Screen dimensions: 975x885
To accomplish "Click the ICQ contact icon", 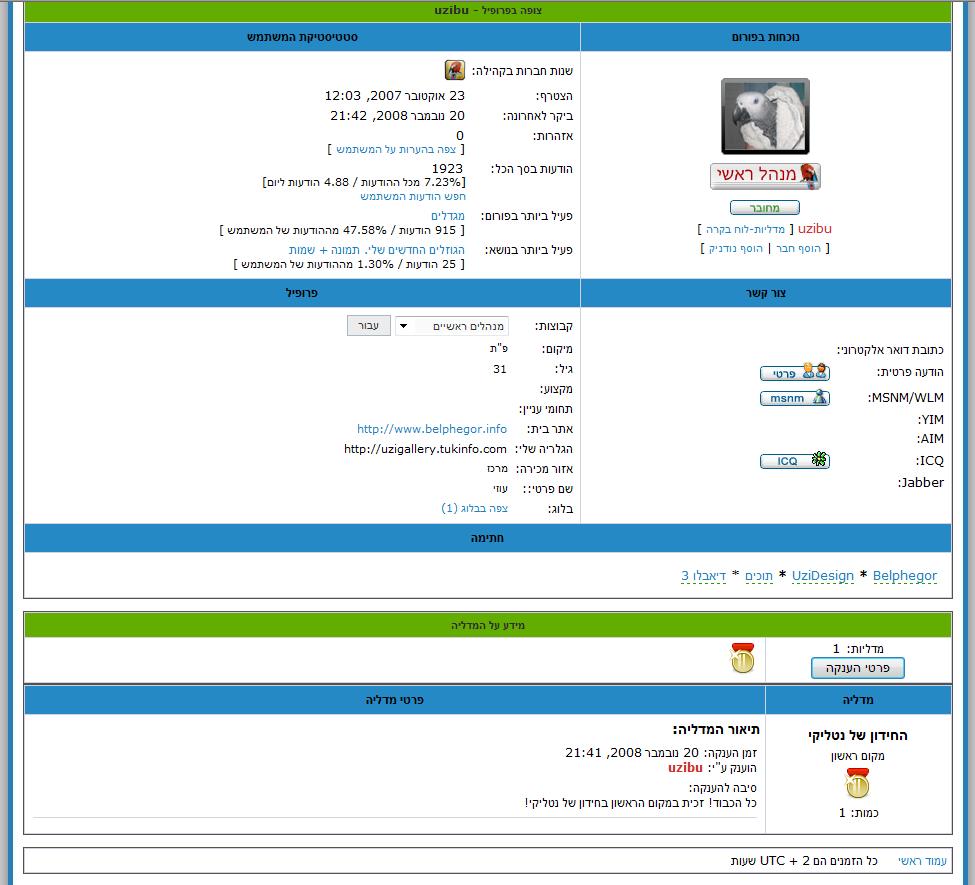I will [x=794, y=461].
